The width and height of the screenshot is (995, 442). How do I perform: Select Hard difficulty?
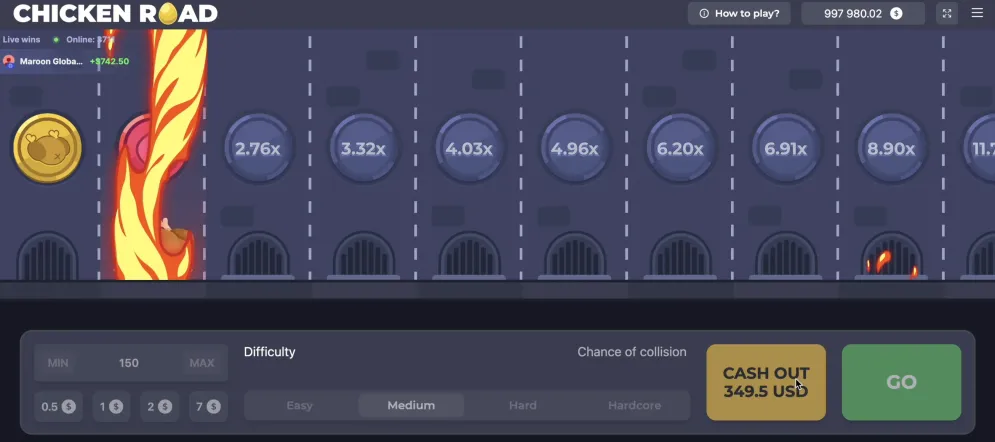coord(522,405)
